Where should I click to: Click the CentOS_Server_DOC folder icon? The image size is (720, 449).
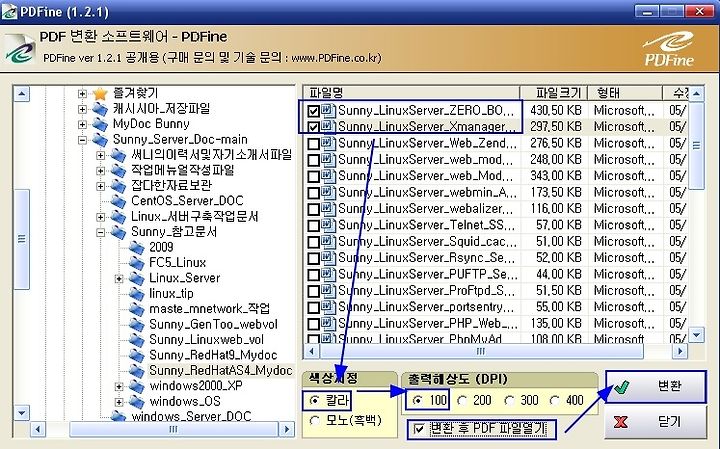tap(118, 201)
